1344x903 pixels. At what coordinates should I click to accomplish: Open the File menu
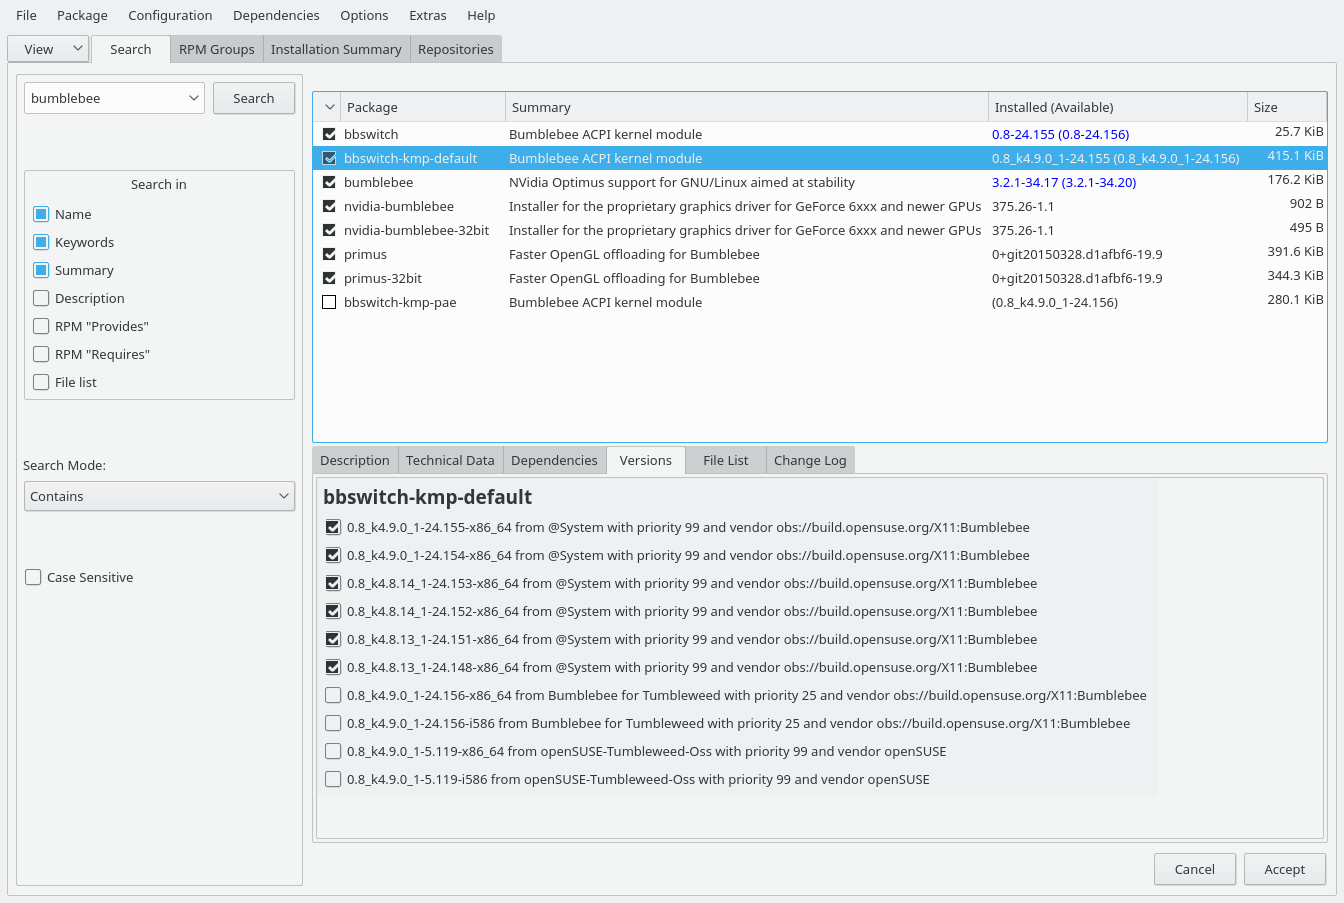coord(27,15)
